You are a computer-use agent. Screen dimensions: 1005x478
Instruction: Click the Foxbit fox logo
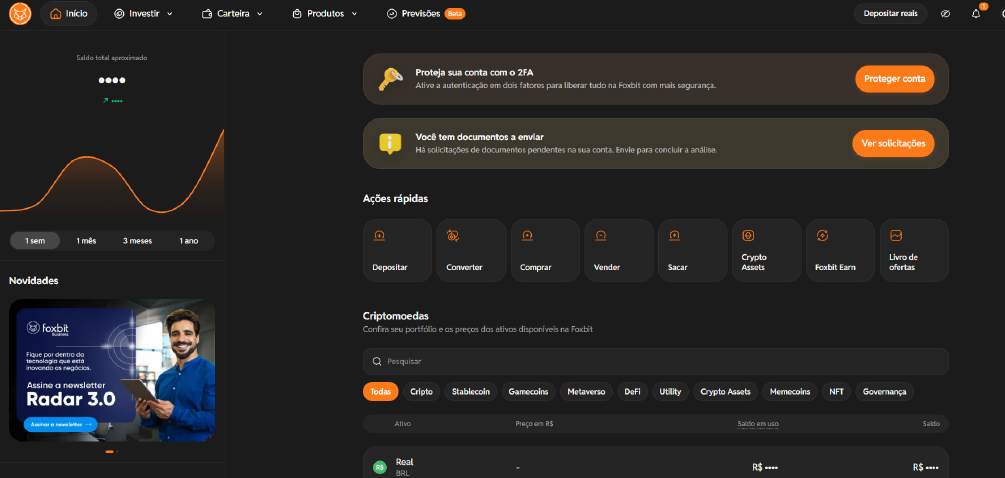pyautogui.click(x=20, y=13)
